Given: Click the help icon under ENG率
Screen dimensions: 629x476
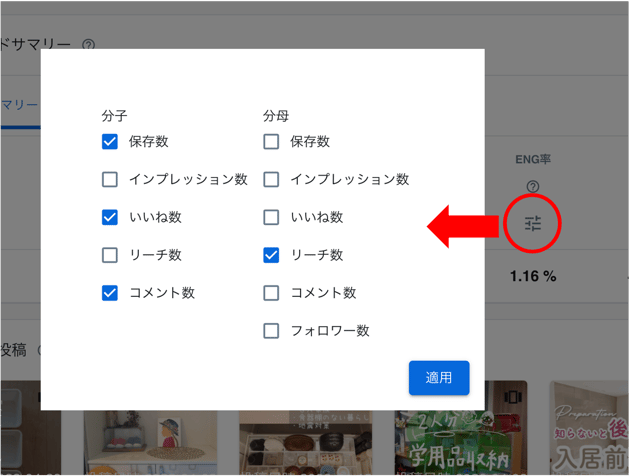Looking at the screenshot, I should tap(532, 187).
